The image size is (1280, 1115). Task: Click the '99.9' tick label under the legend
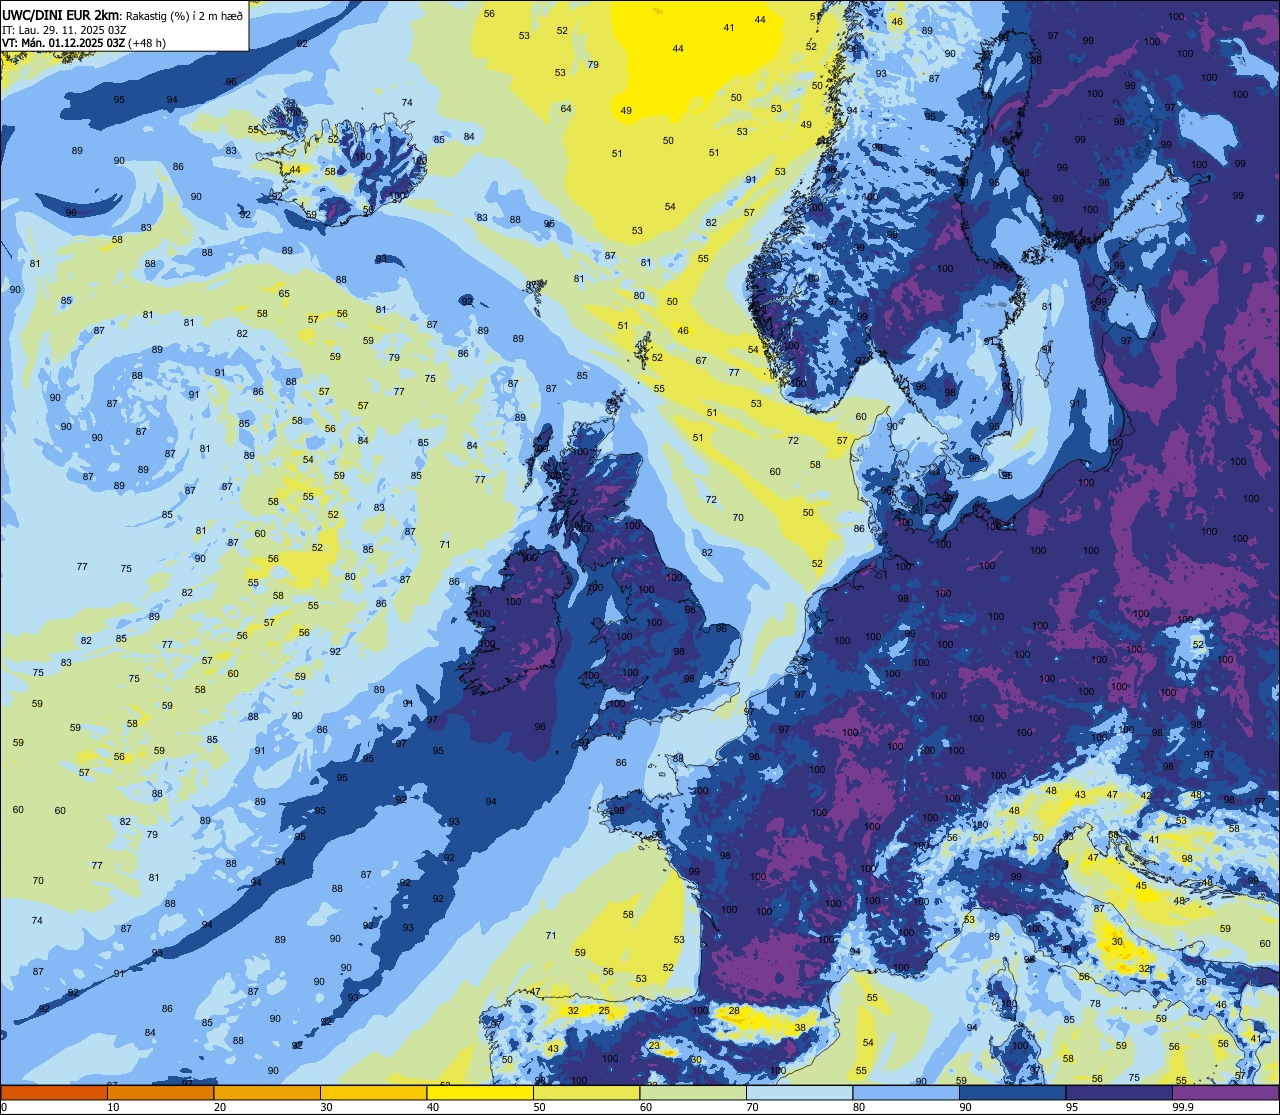[x=1183, y=1107]
